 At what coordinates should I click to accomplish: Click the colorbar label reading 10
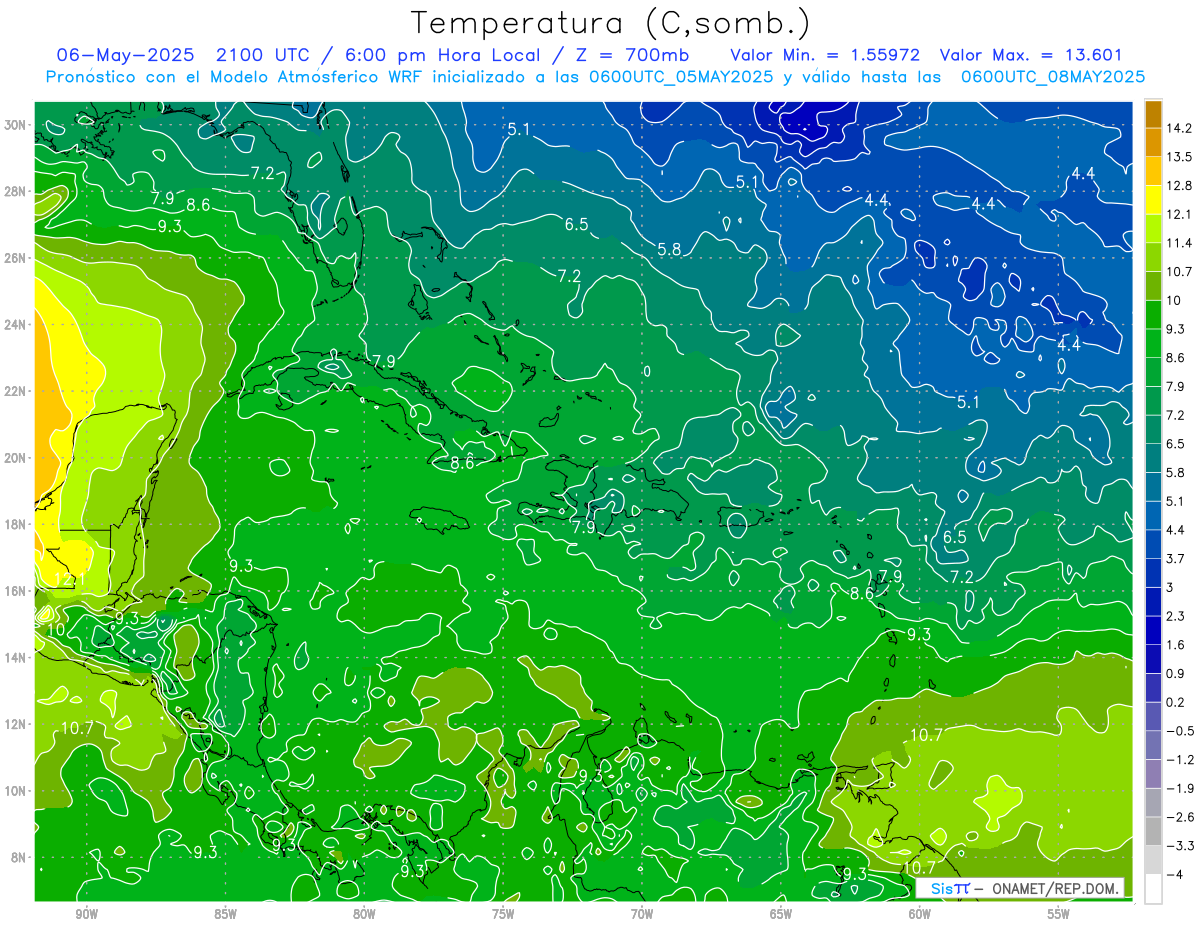[1174, 300]
